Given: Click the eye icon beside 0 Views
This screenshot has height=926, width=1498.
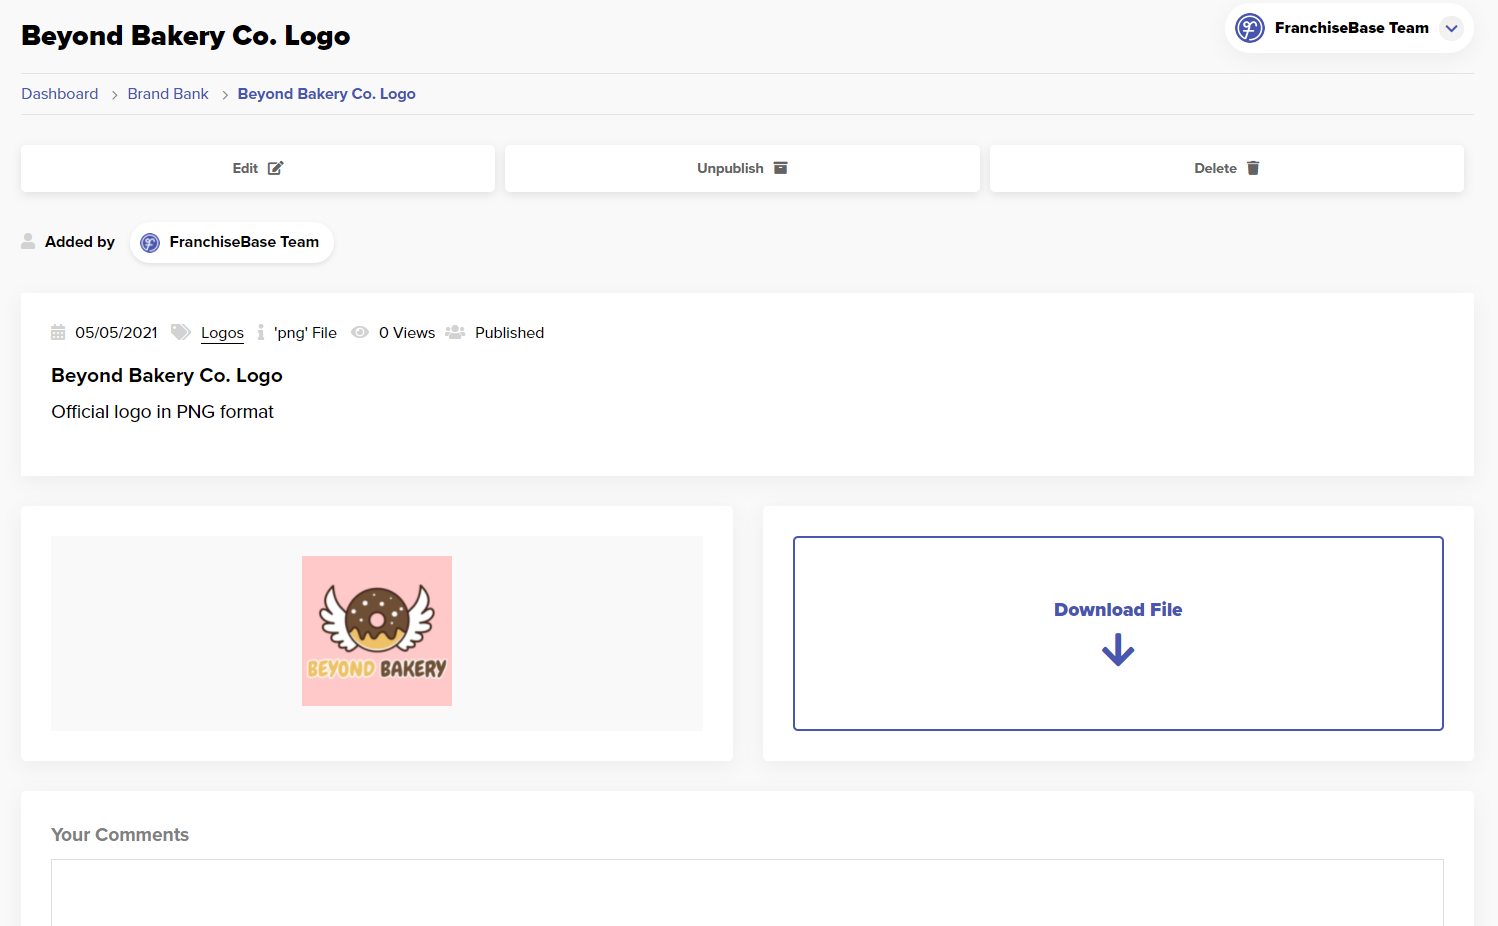Looking at the screenshot, I should pos(360,332).
